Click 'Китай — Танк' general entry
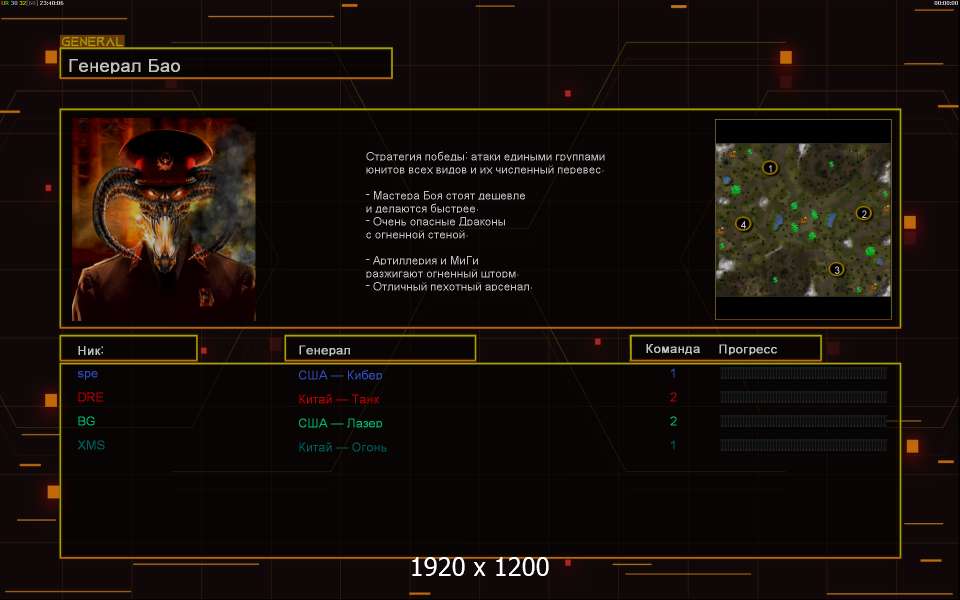 (339, 399)
